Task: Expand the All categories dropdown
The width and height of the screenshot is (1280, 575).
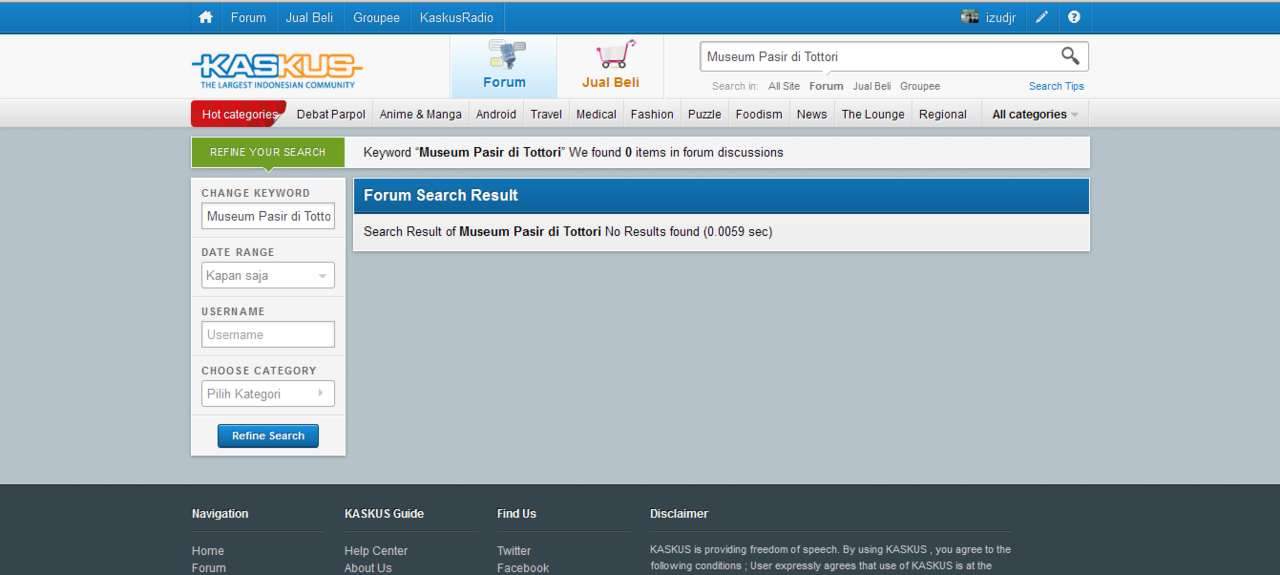Action: (x=1035, y=114)
